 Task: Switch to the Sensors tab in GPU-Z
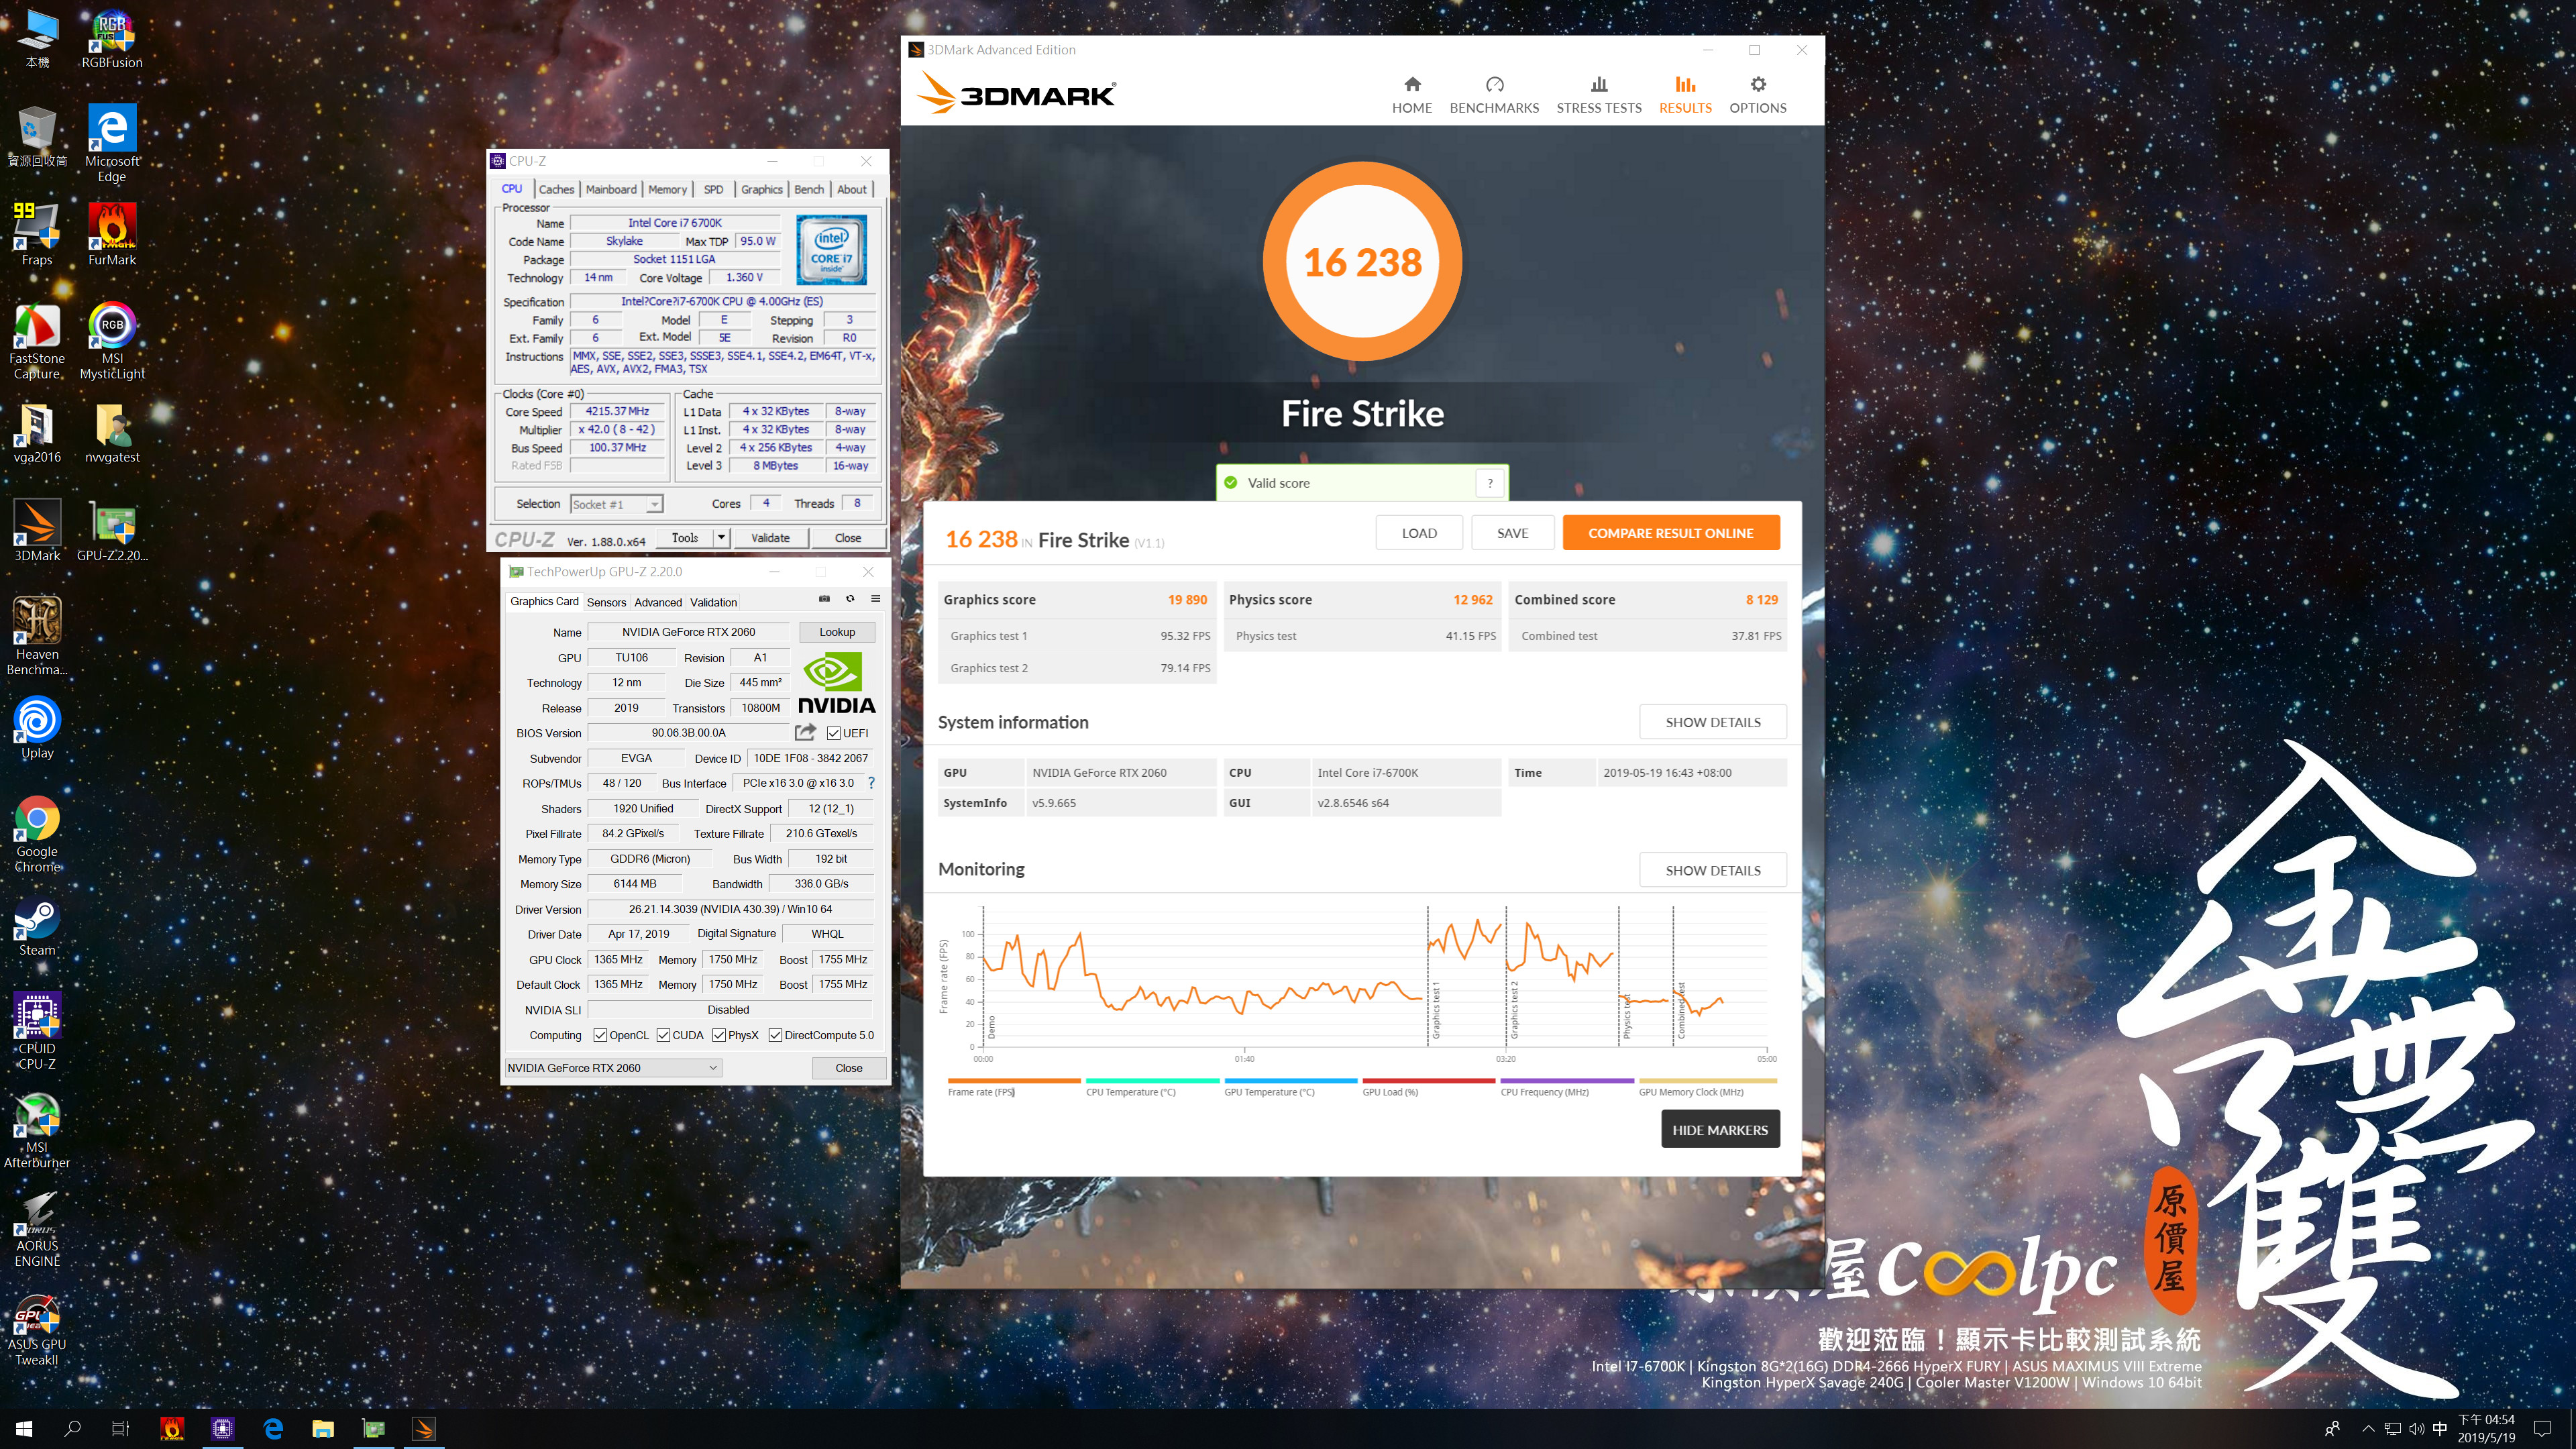[606, 602]
